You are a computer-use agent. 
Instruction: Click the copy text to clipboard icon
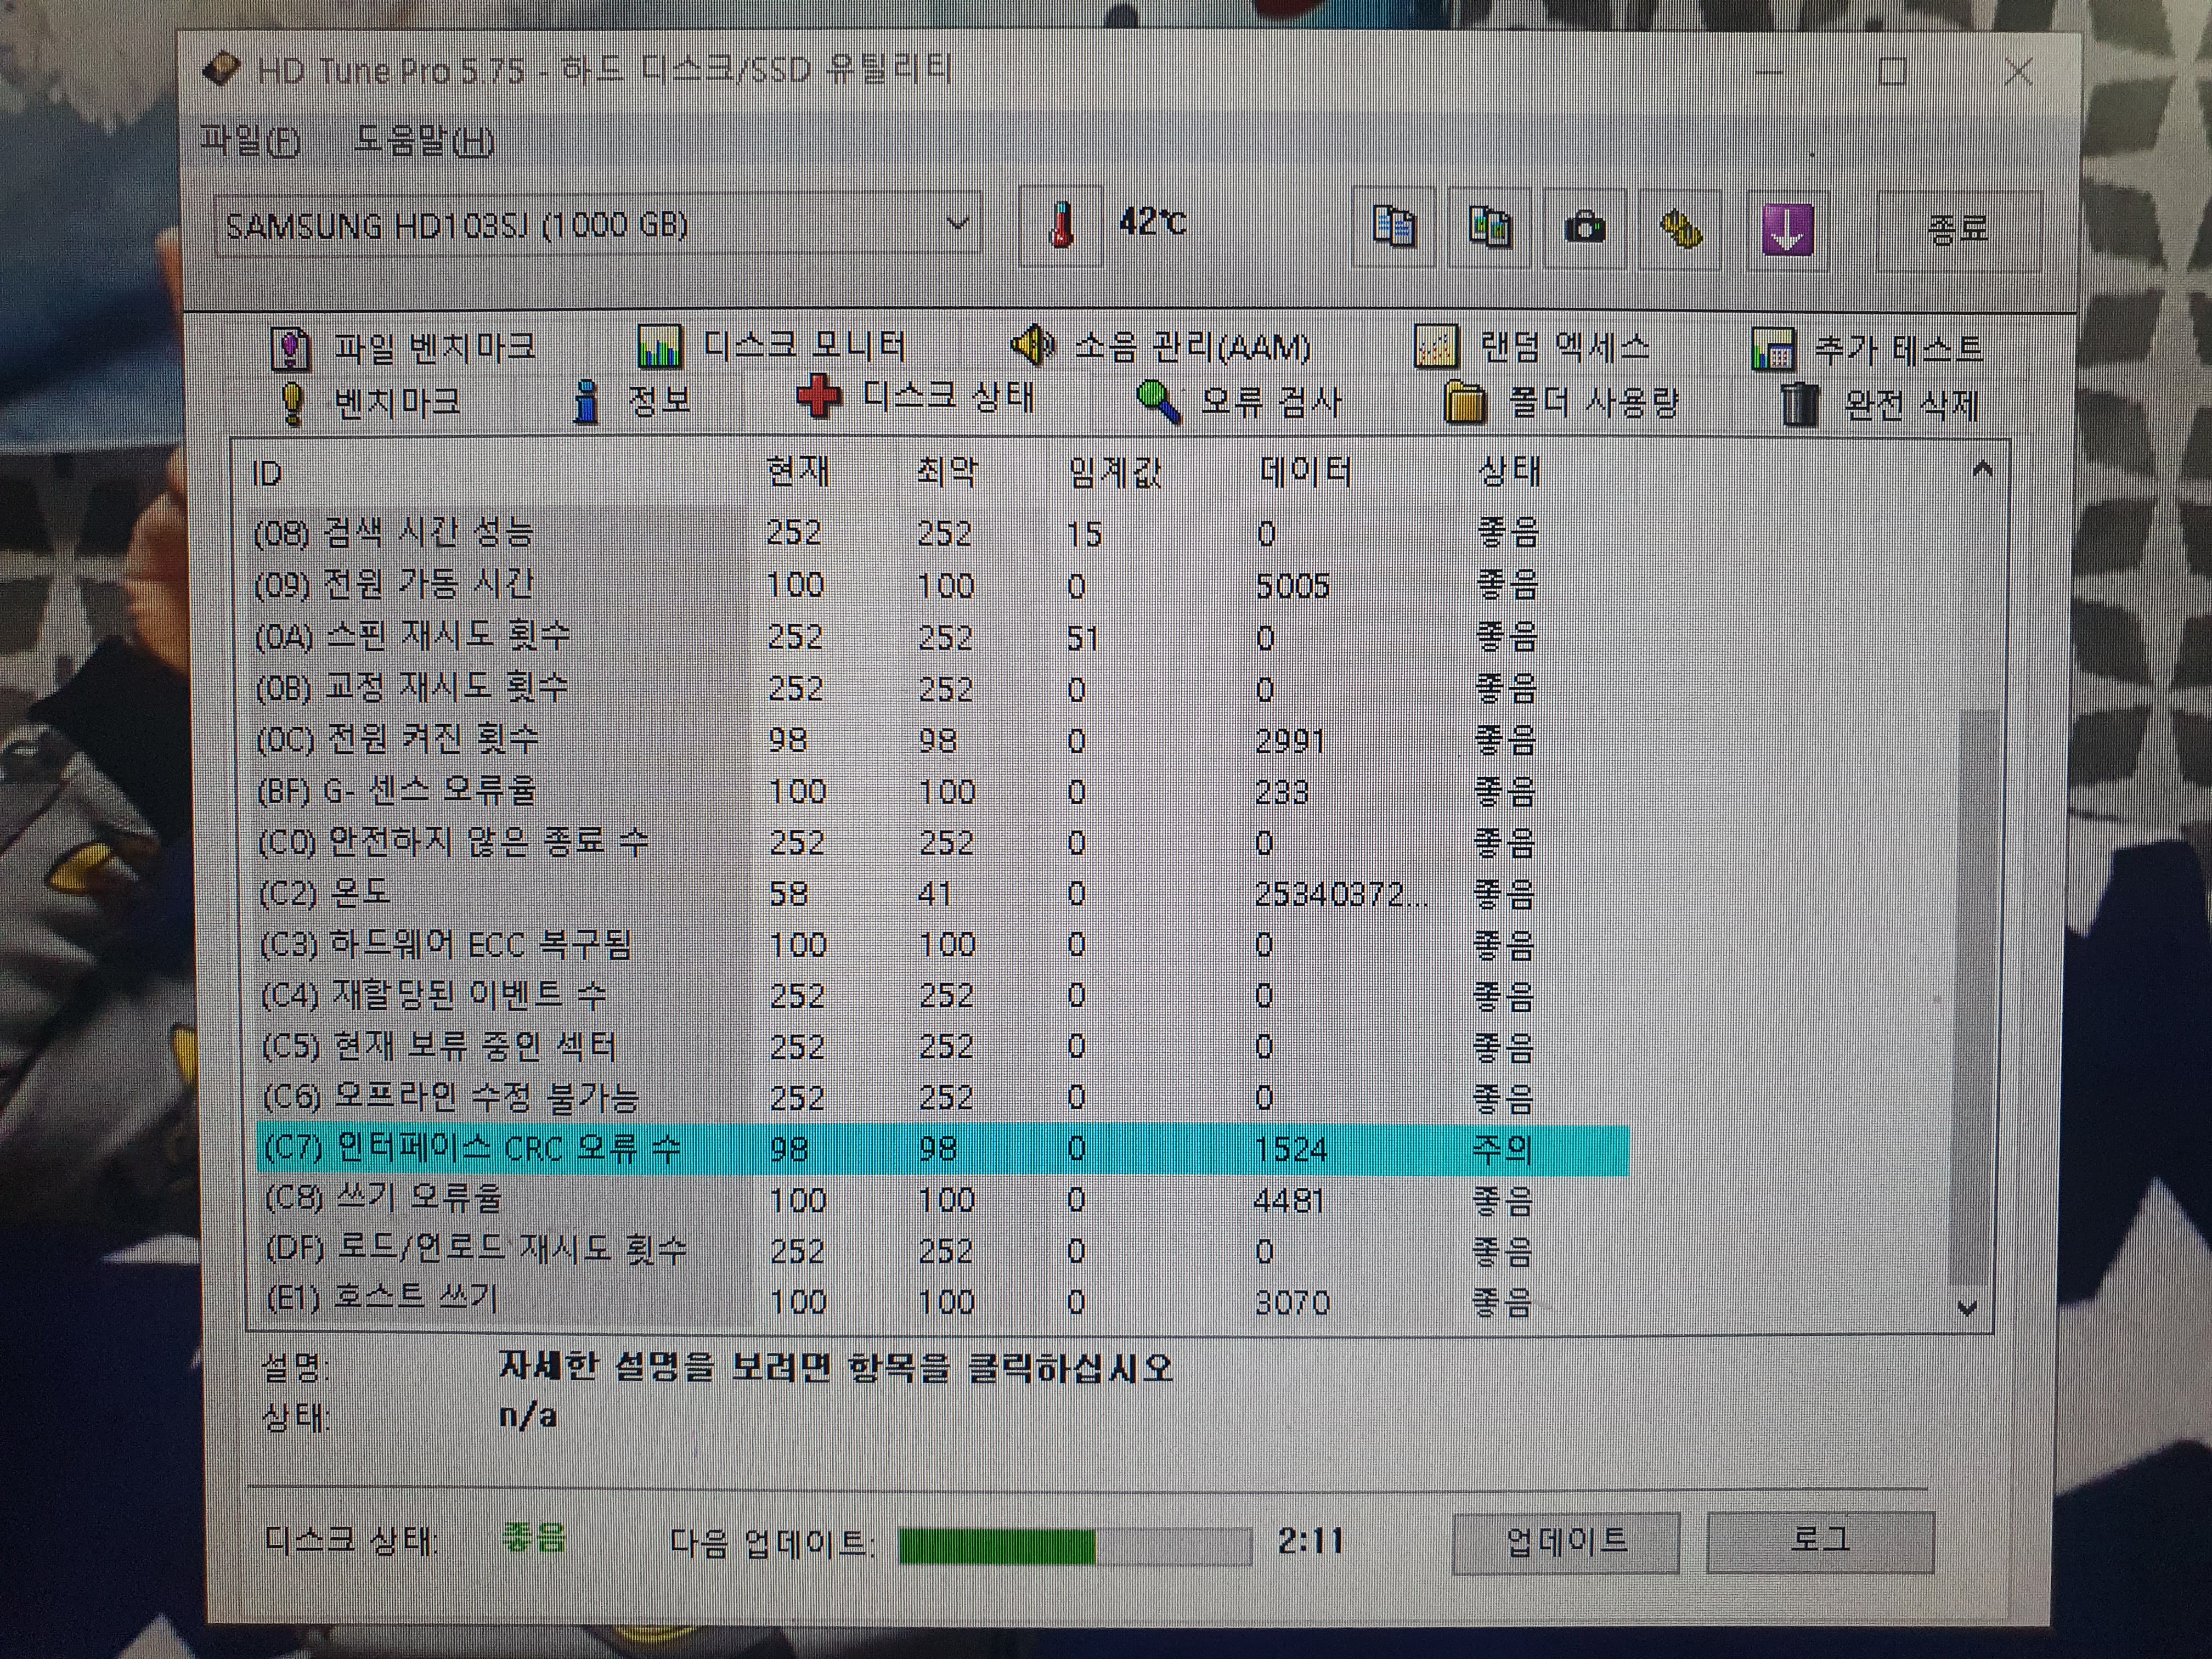click(x=1393, y=227)
